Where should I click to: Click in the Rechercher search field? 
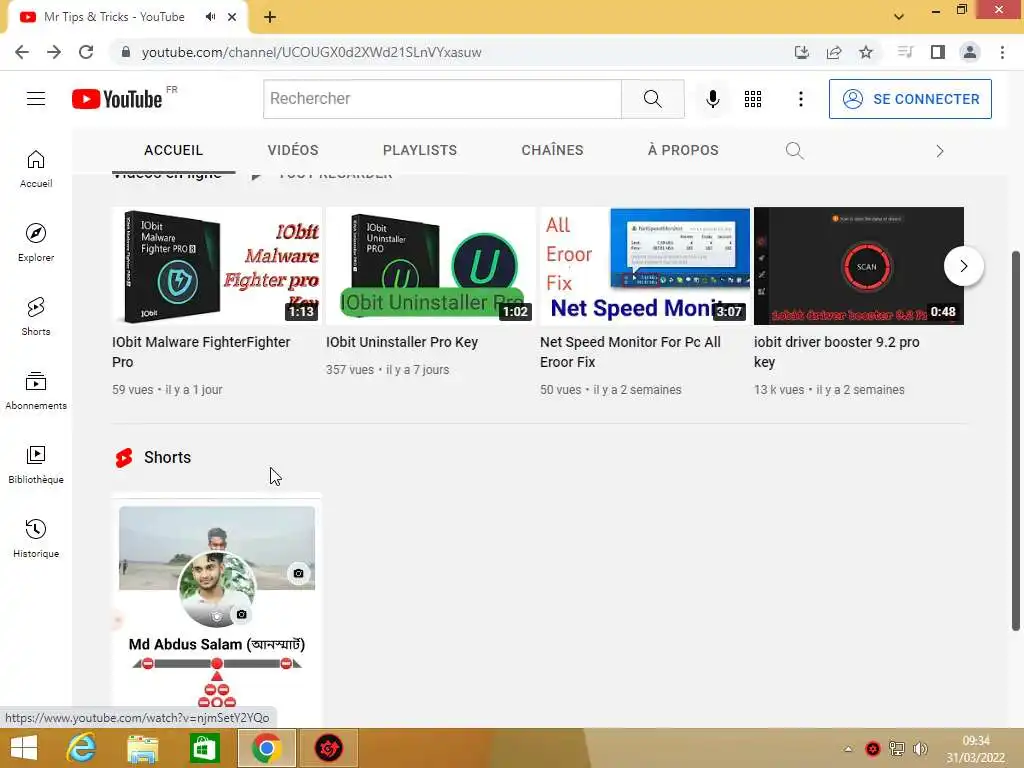coord(442,99)
